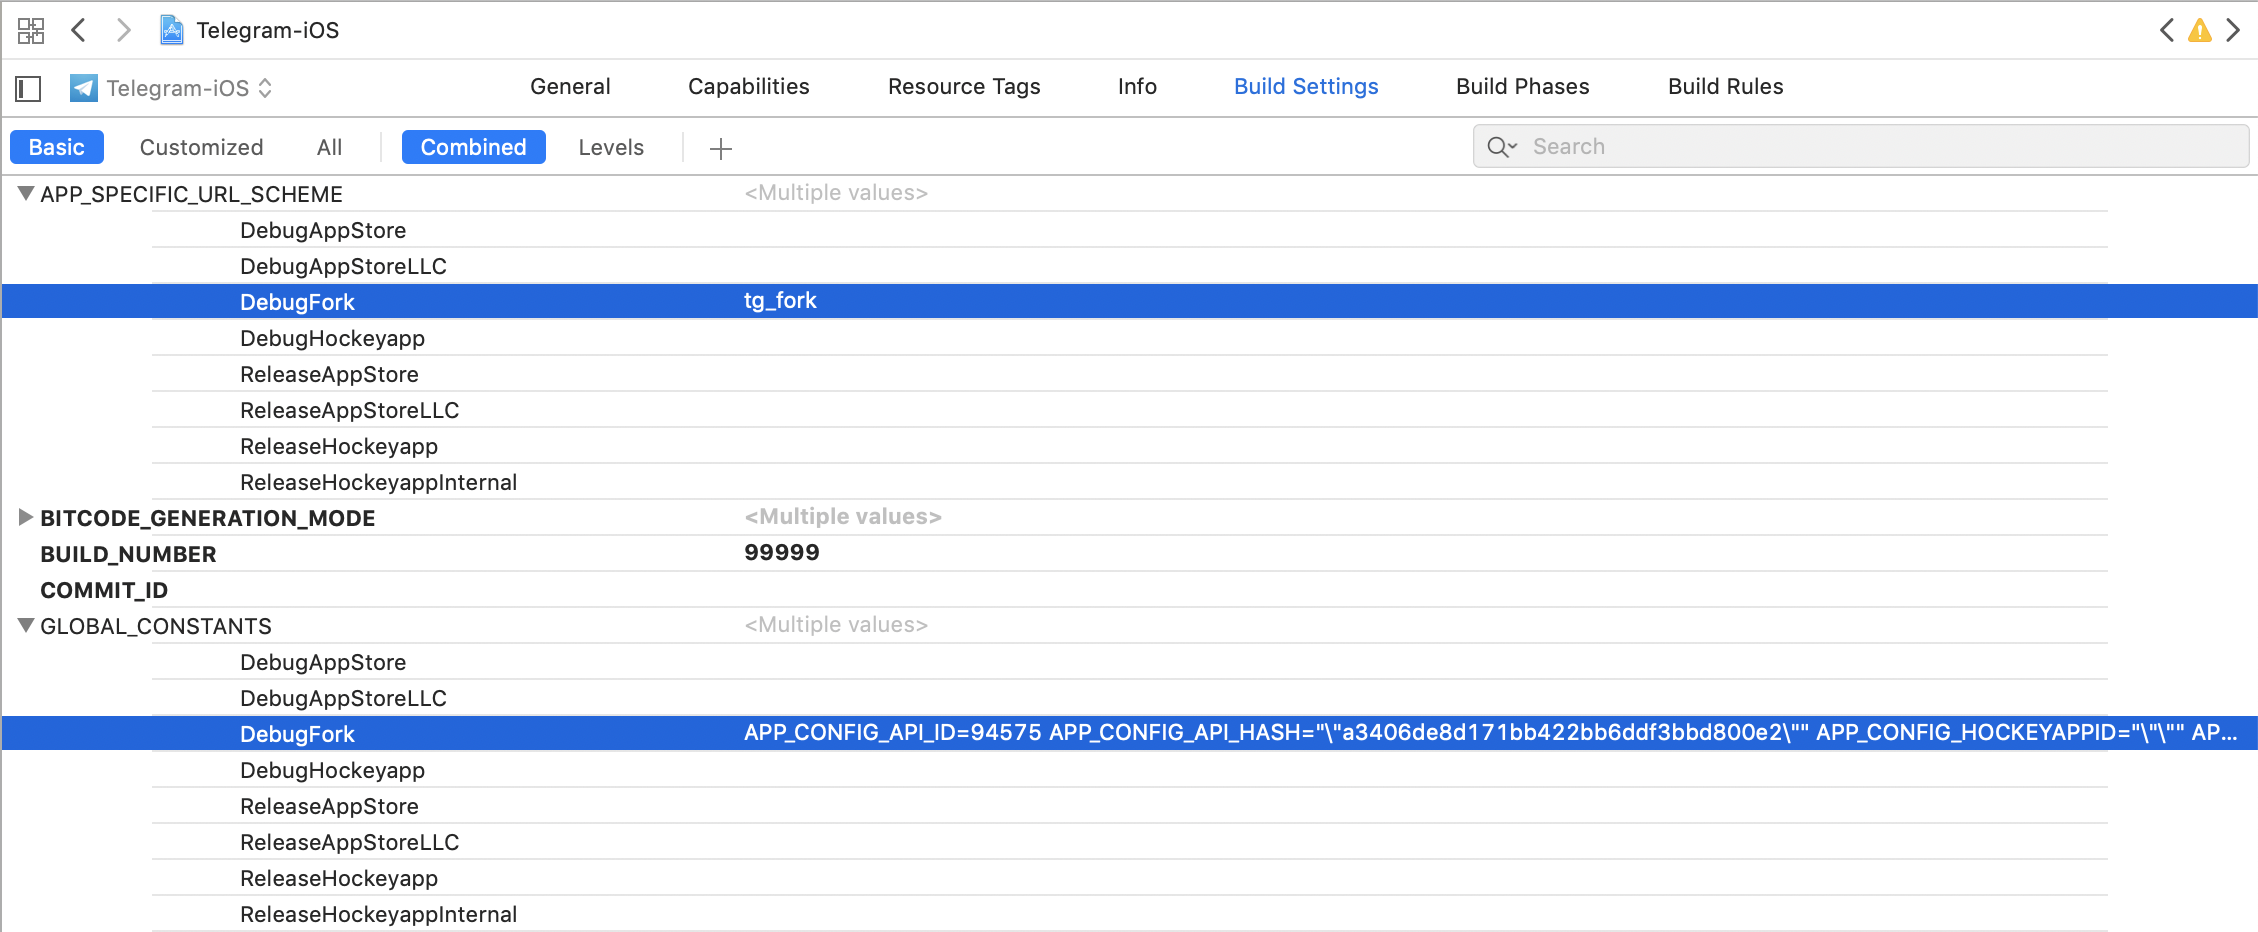Screen dimensions: 2258x932
Task: Click the Telegram-iOS project file icon
Action: click(172, 30)
